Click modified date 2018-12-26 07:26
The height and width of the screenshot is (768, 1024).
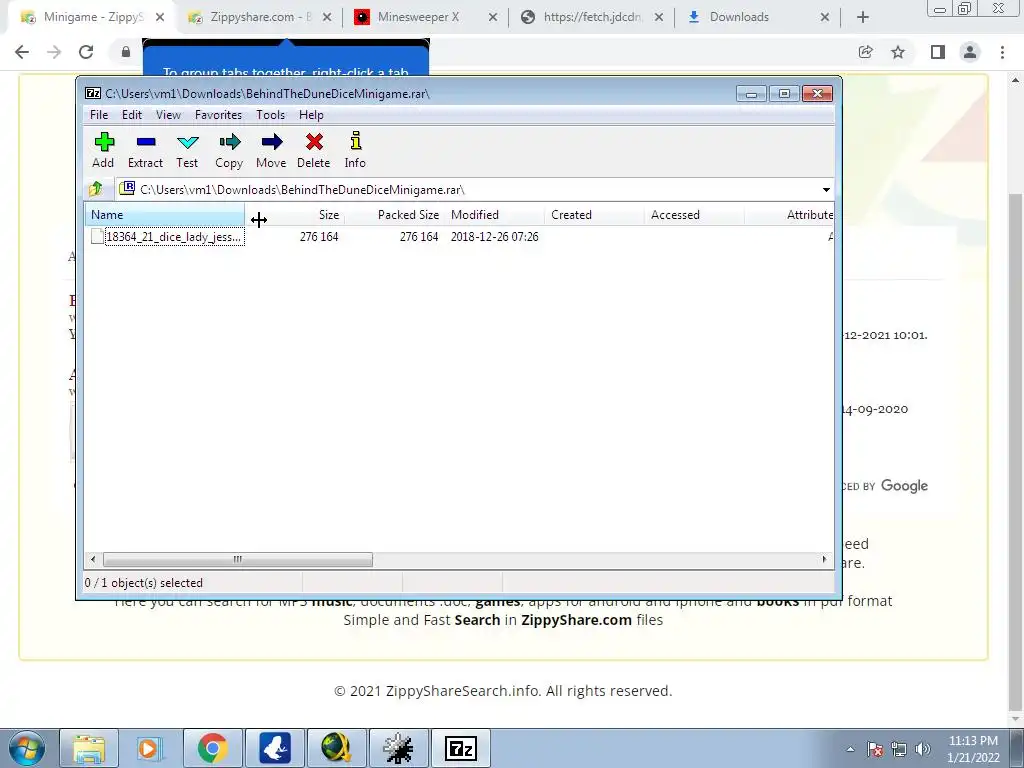tap(494, 237)
